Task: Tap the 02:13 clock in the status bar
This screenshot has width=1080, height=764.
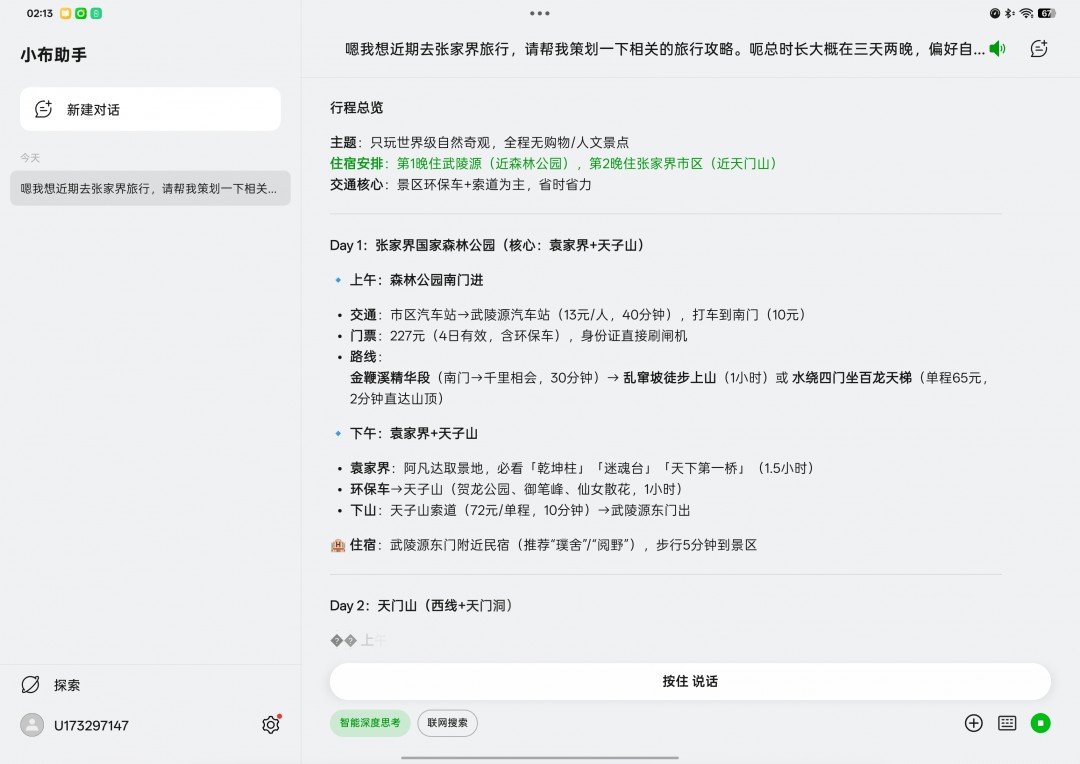Action: pyautogui.click(x=39, y=13)
